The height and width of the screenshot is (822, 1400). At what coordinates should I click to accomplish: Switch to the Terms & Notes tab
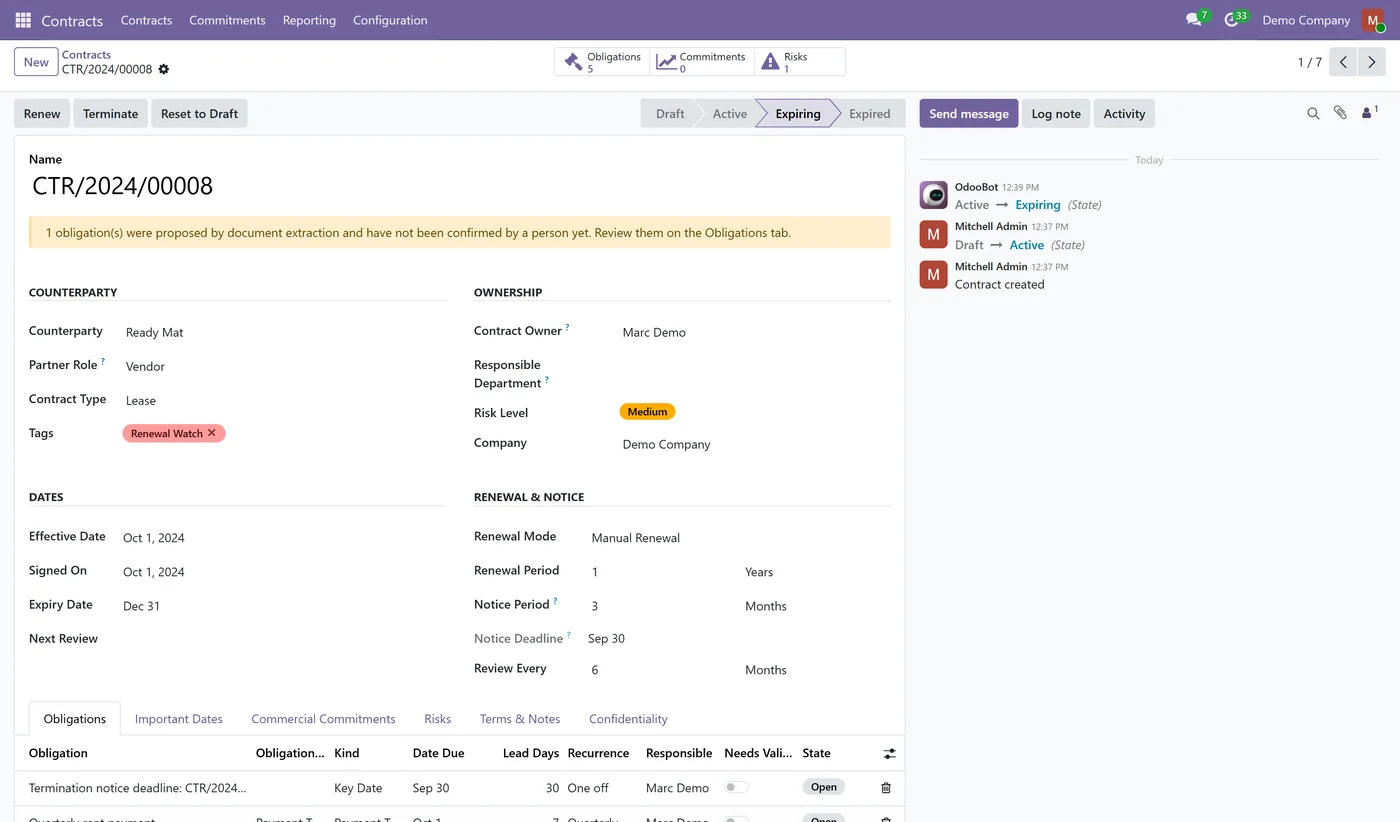pos(520,719)
